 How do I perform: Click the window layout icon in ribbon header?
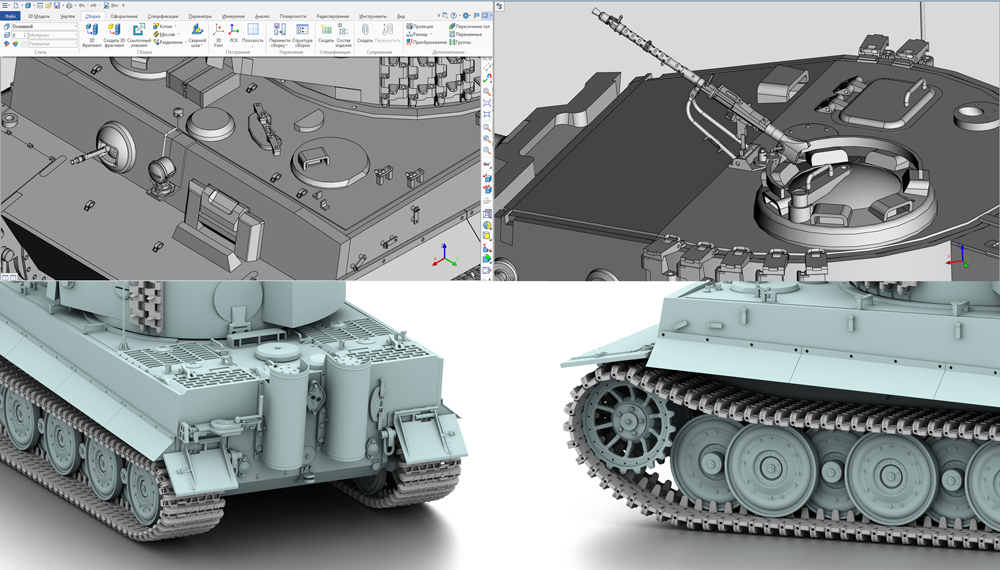pyautogui.click(x=485, y=15)
